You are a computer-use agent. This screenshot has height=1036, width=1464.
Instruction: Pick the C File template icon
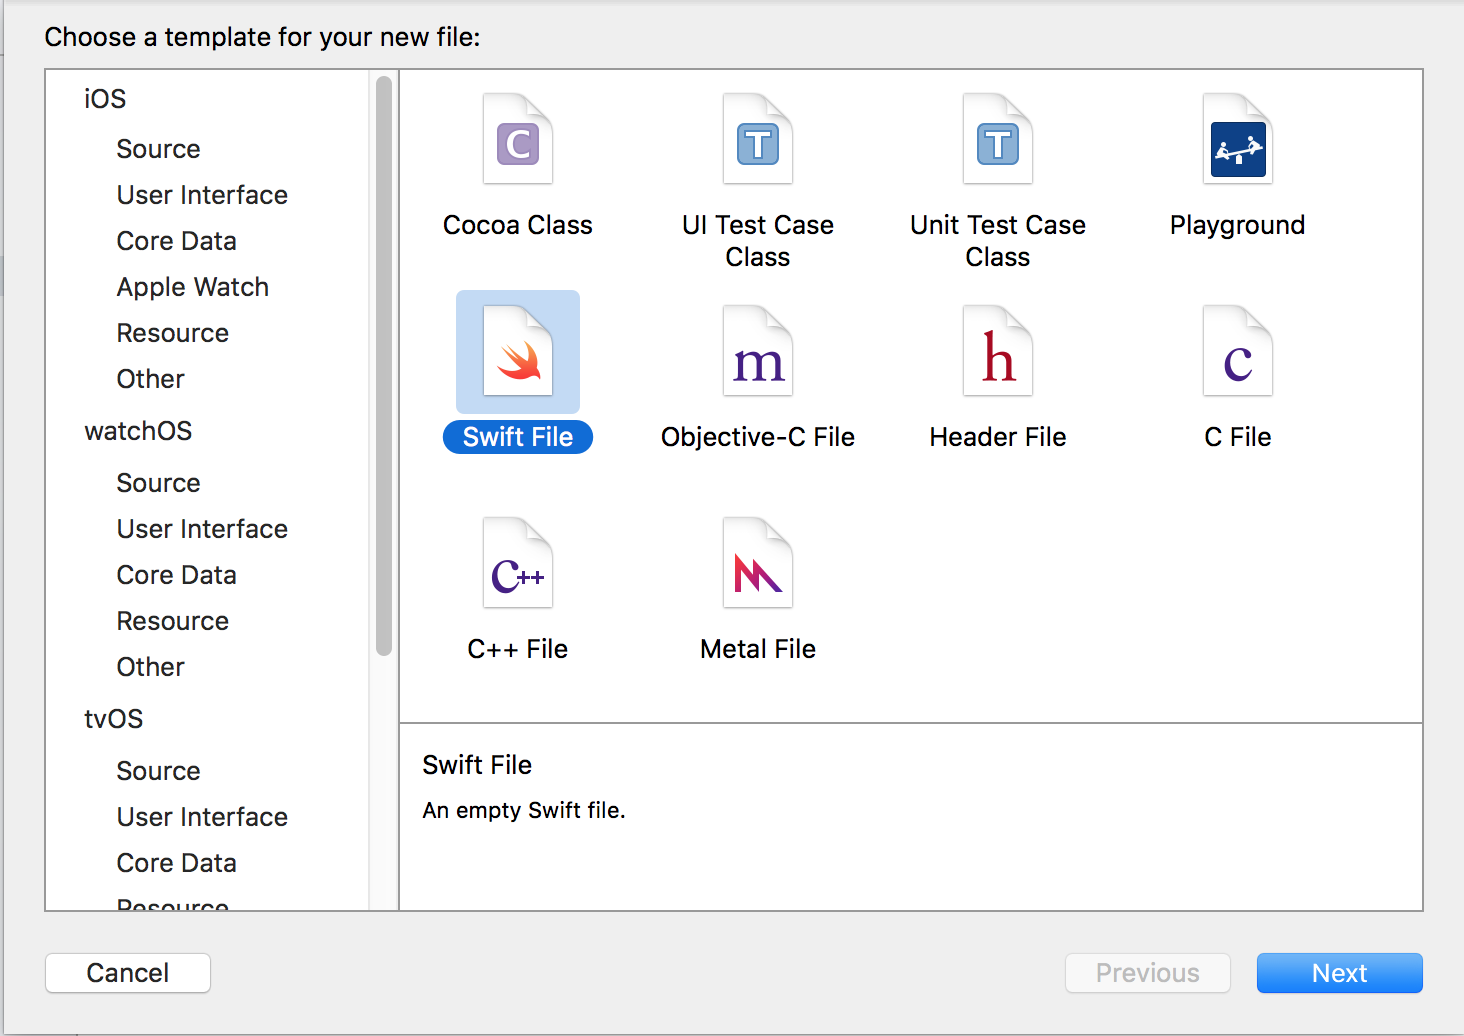[x=1238, y=352]
